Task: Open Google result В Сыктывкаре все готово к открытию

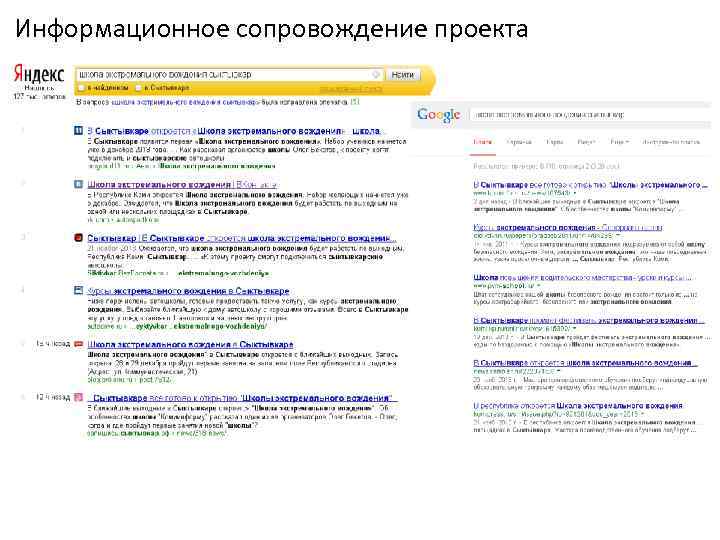Action: coord(590,185)
